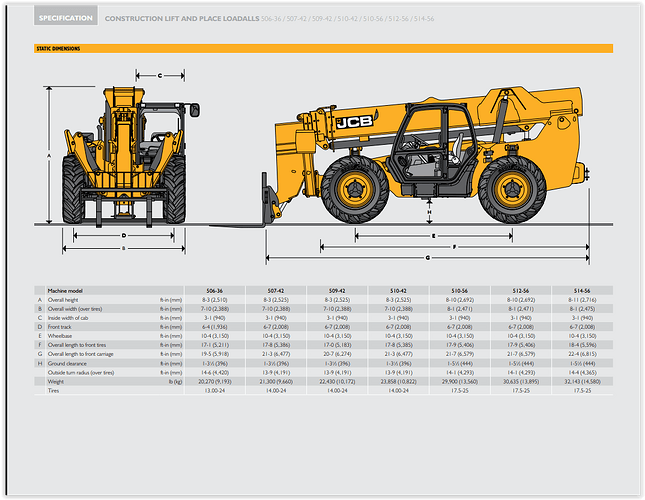Click the lb (kg) unit label
Viewport: 645px width, 500px height.
click(x=175, y=382)
